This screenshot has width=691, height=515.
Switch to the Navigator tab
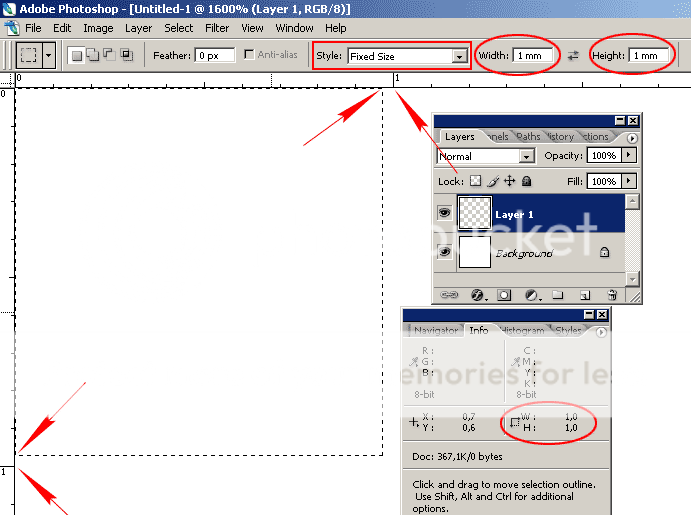click(x=435, y=330)
